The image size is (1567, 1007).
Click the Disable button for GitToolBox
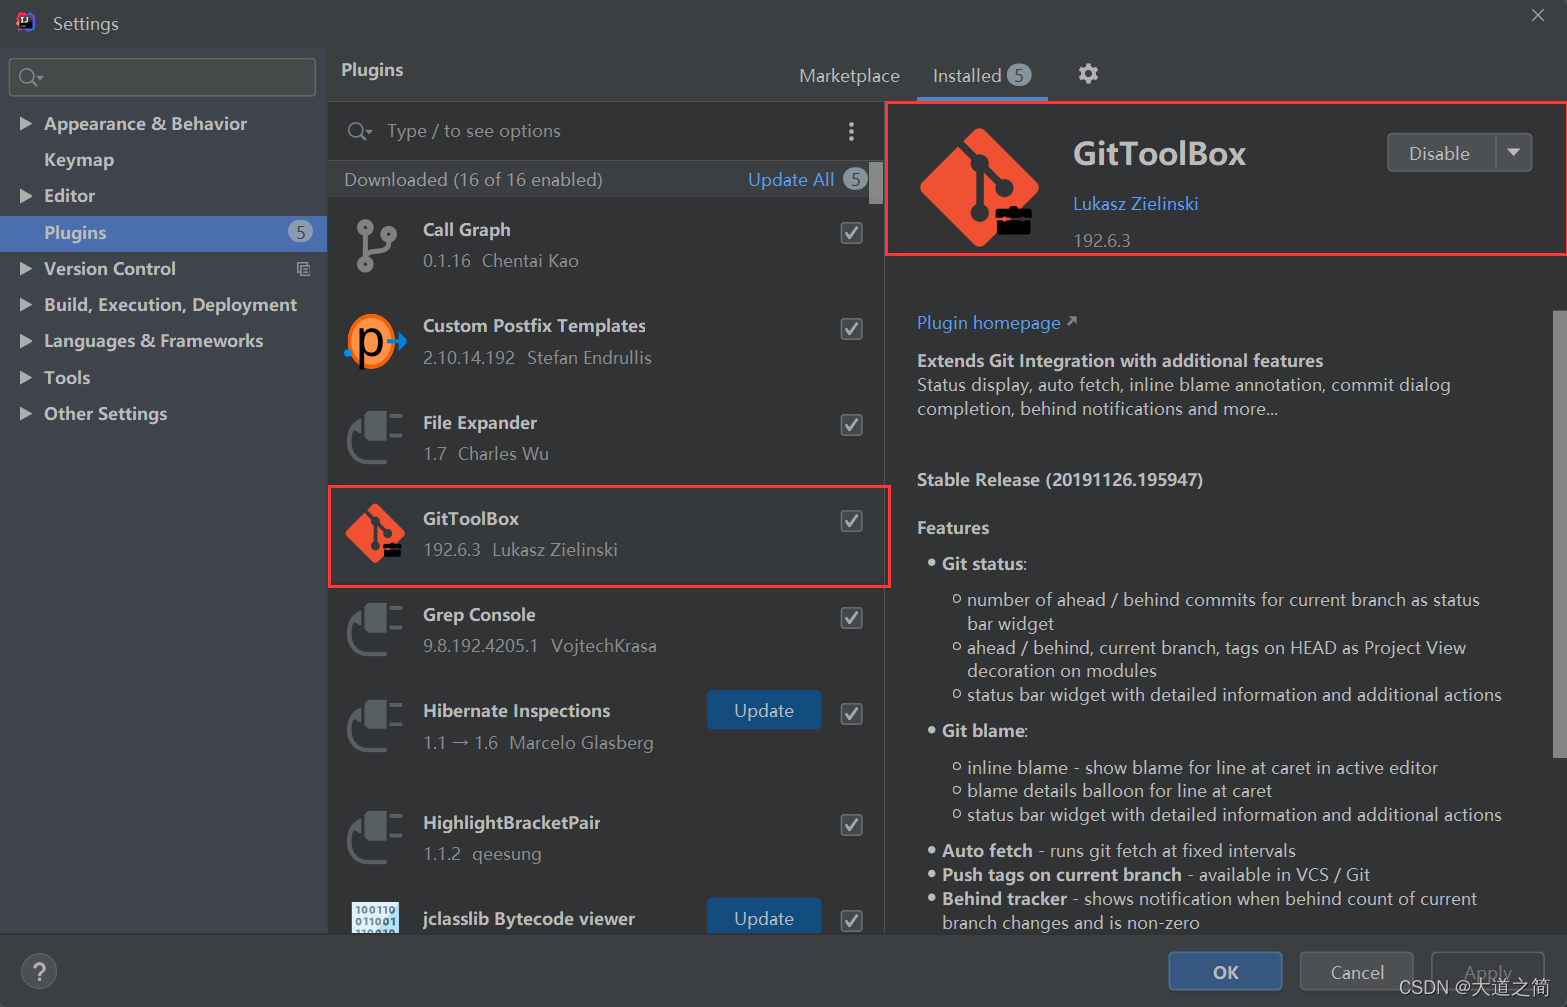pyautogui.click(x=1440, y=153)
